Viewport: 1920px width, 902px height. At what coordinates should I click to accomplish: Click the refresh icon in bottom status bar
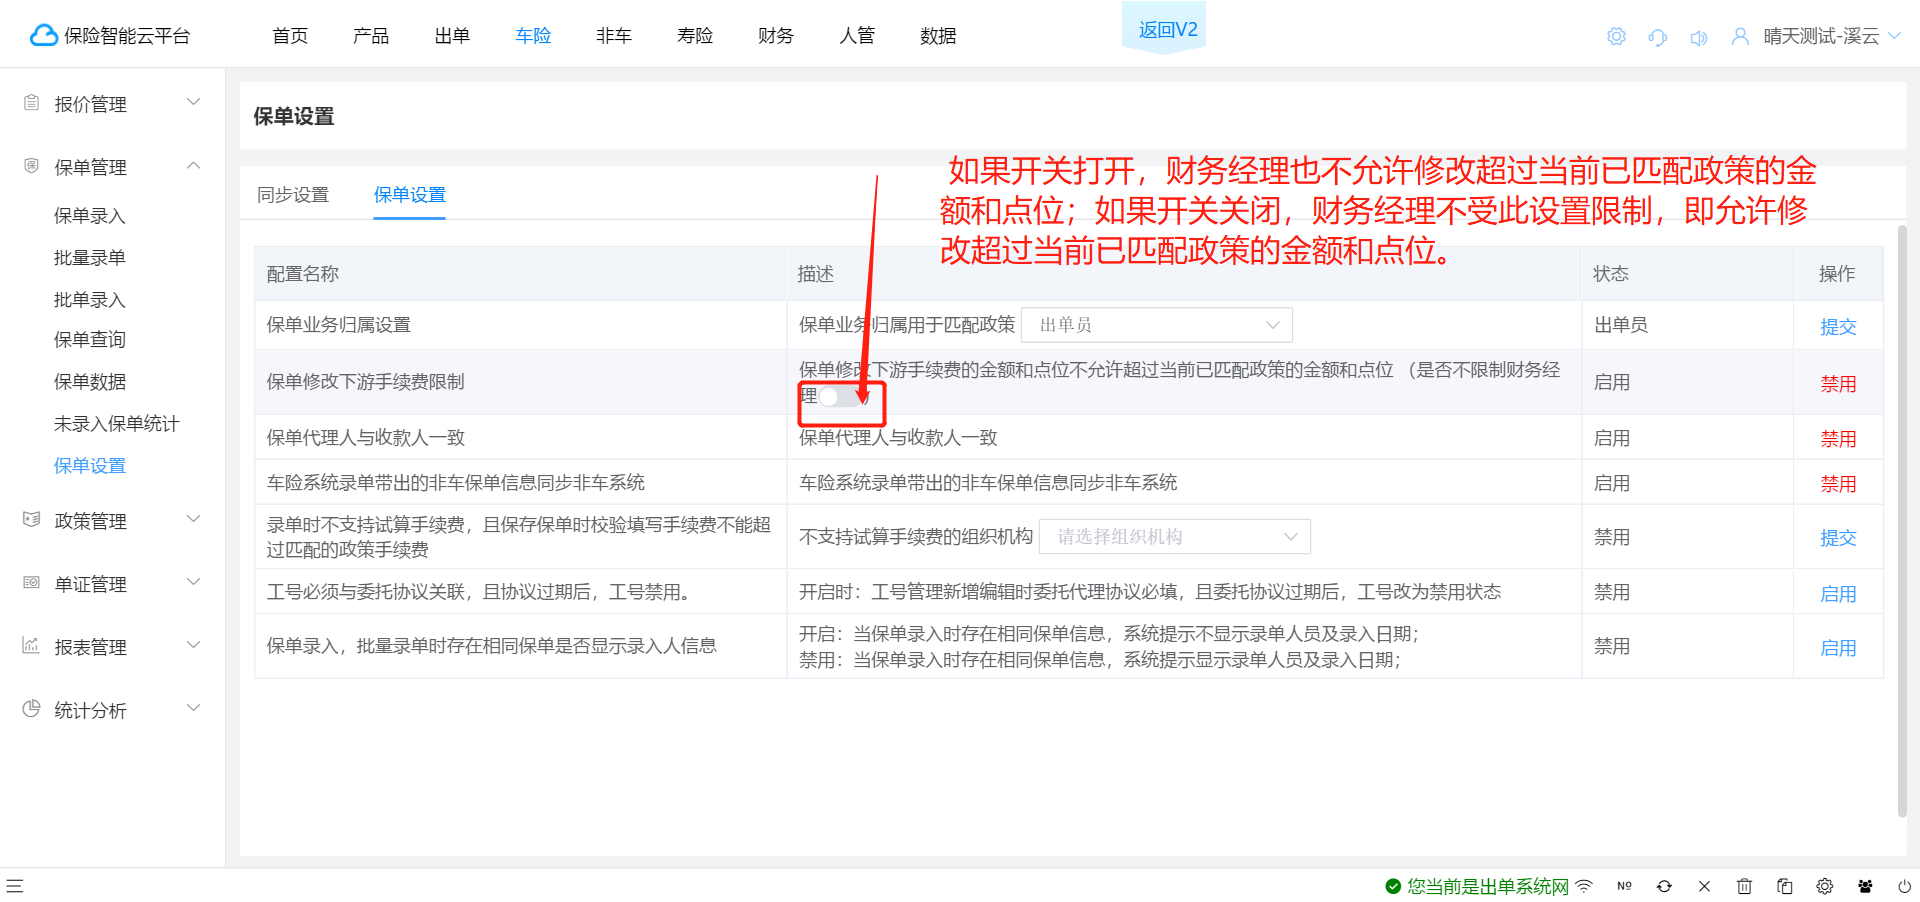tap(1664, 886)
